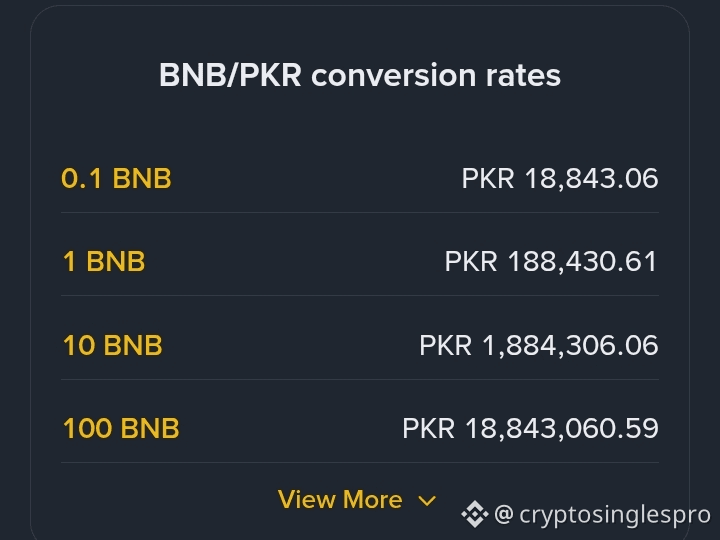Select the 100 BNB label
Screen dimensions: 720x540
pyautogui.click(x=121, y=428)
